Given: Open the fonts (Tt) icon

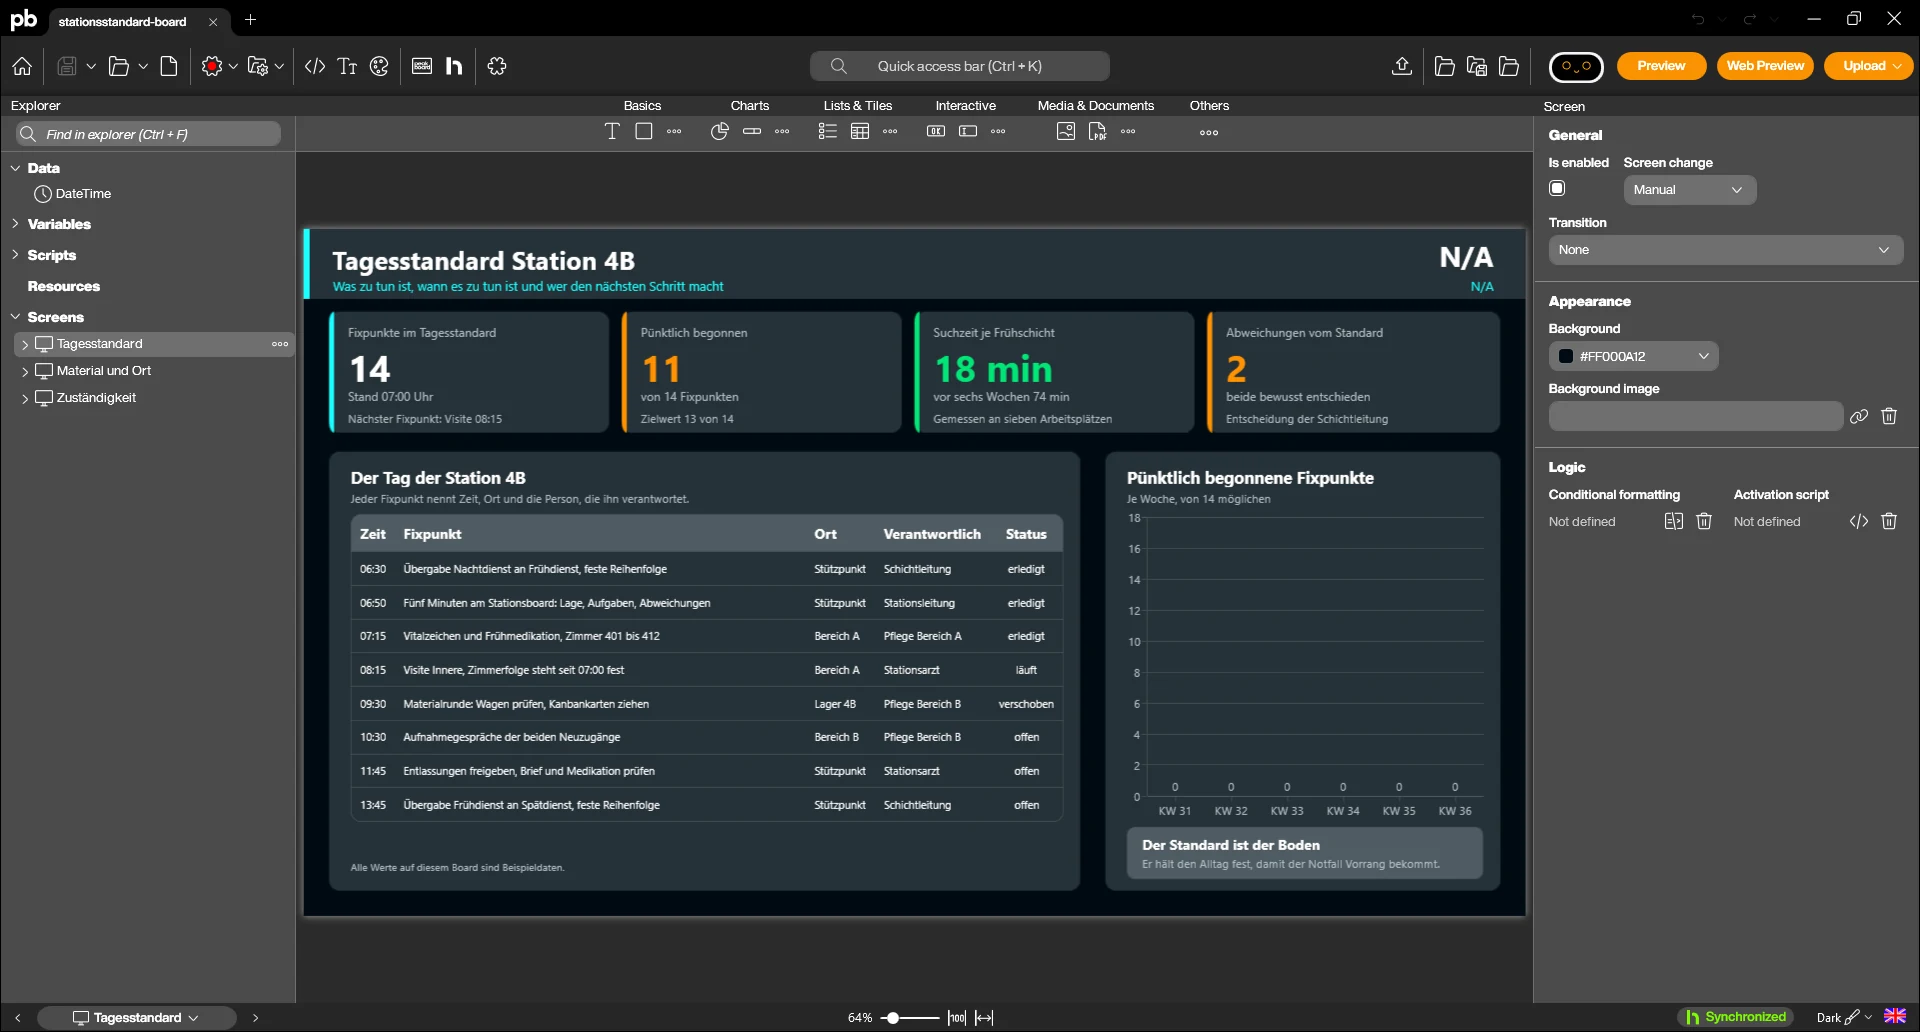Looking at the screenshot, I should click(x=347, y=66).
